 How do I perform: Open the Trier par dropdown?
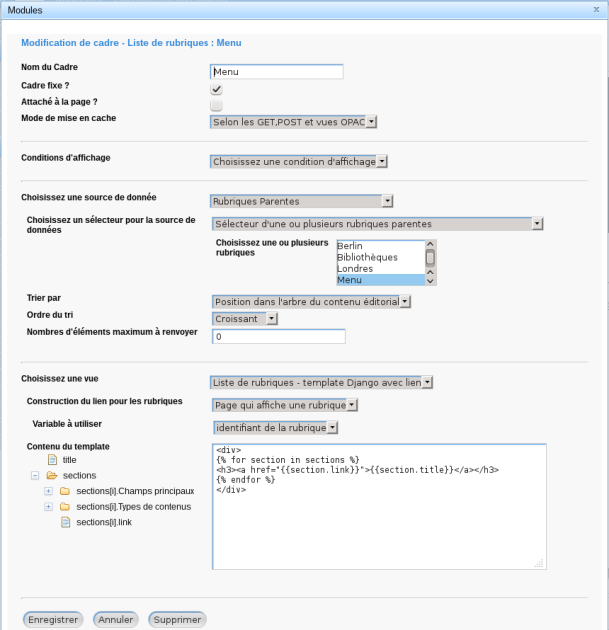coord(311,302)
